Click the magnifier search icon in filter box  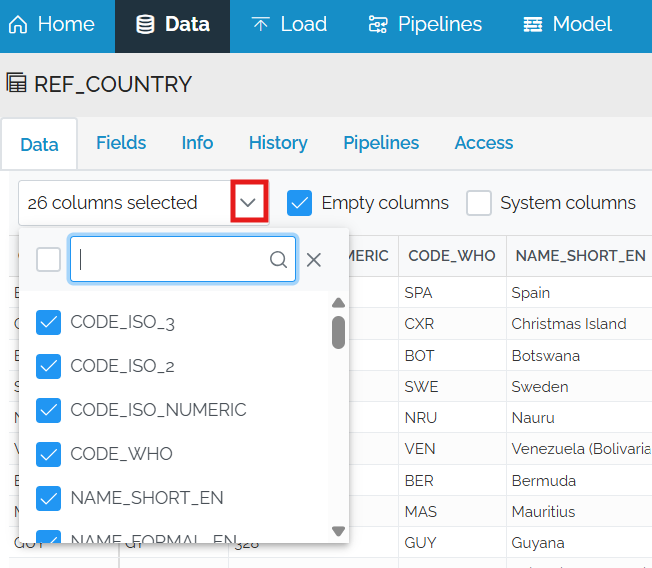point(278,259)
